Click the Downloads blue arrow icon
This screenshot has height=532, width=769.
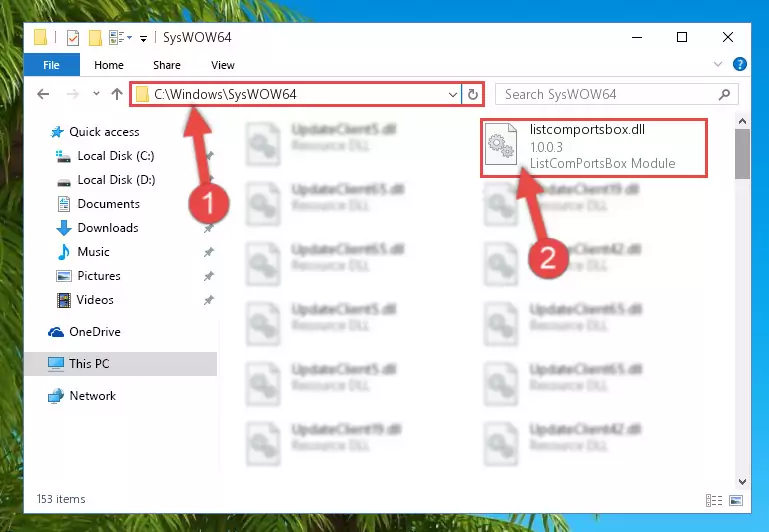(64, 228)
